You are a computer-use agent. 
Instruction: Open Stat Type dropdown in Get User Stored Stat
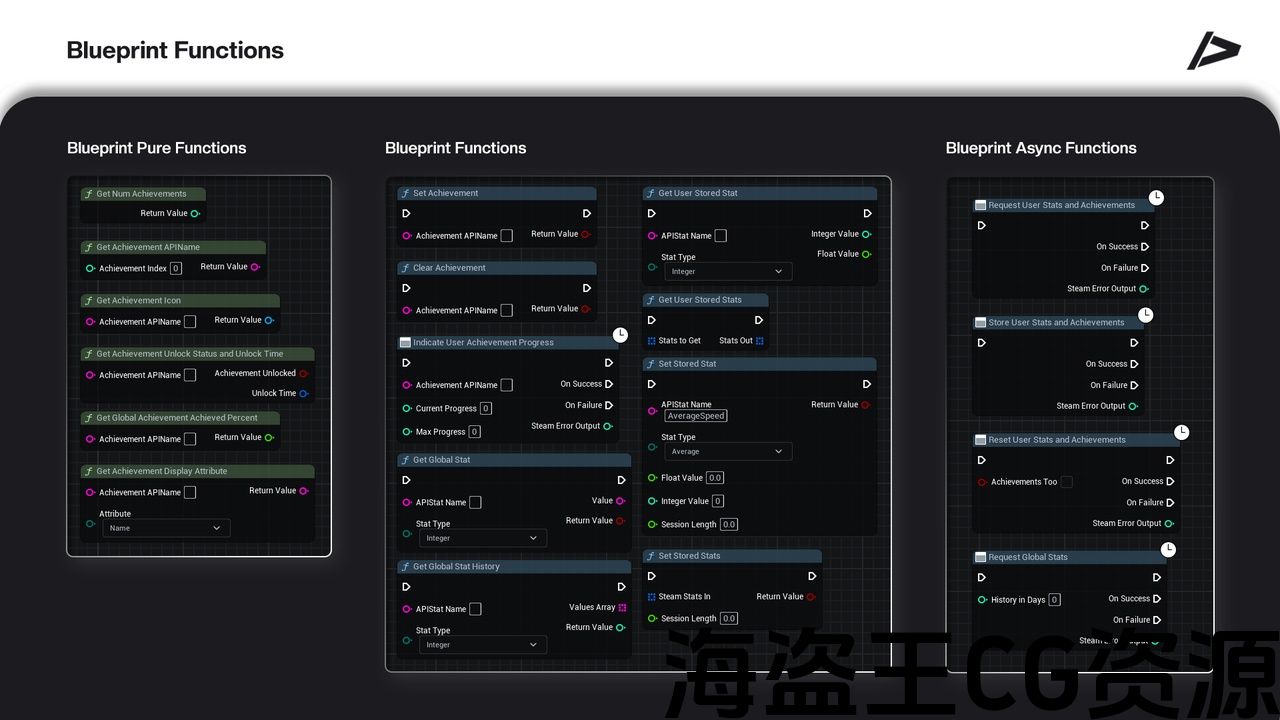(727, 271)
